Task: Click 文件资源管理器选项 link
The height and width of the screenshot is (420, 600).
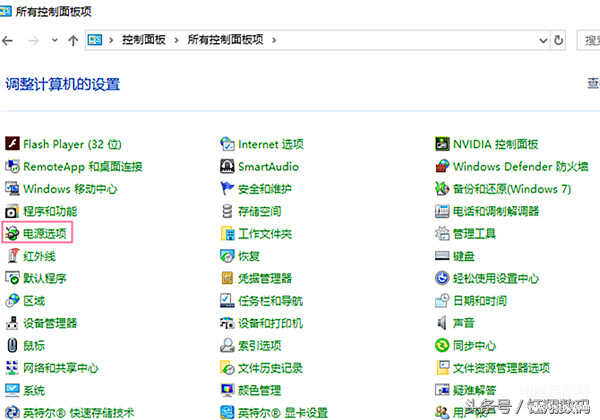Action: (501, 368)
